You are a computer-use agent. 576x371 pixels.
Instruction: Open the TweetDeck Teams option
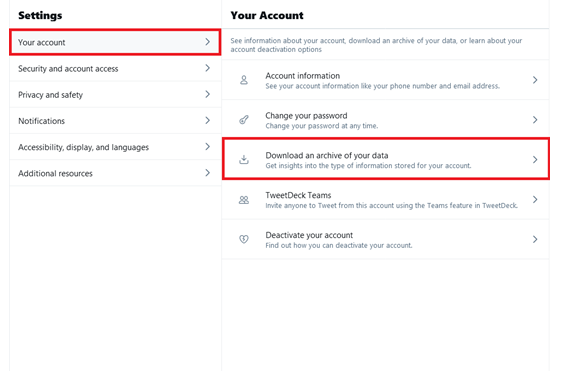(x=386, y=199)
